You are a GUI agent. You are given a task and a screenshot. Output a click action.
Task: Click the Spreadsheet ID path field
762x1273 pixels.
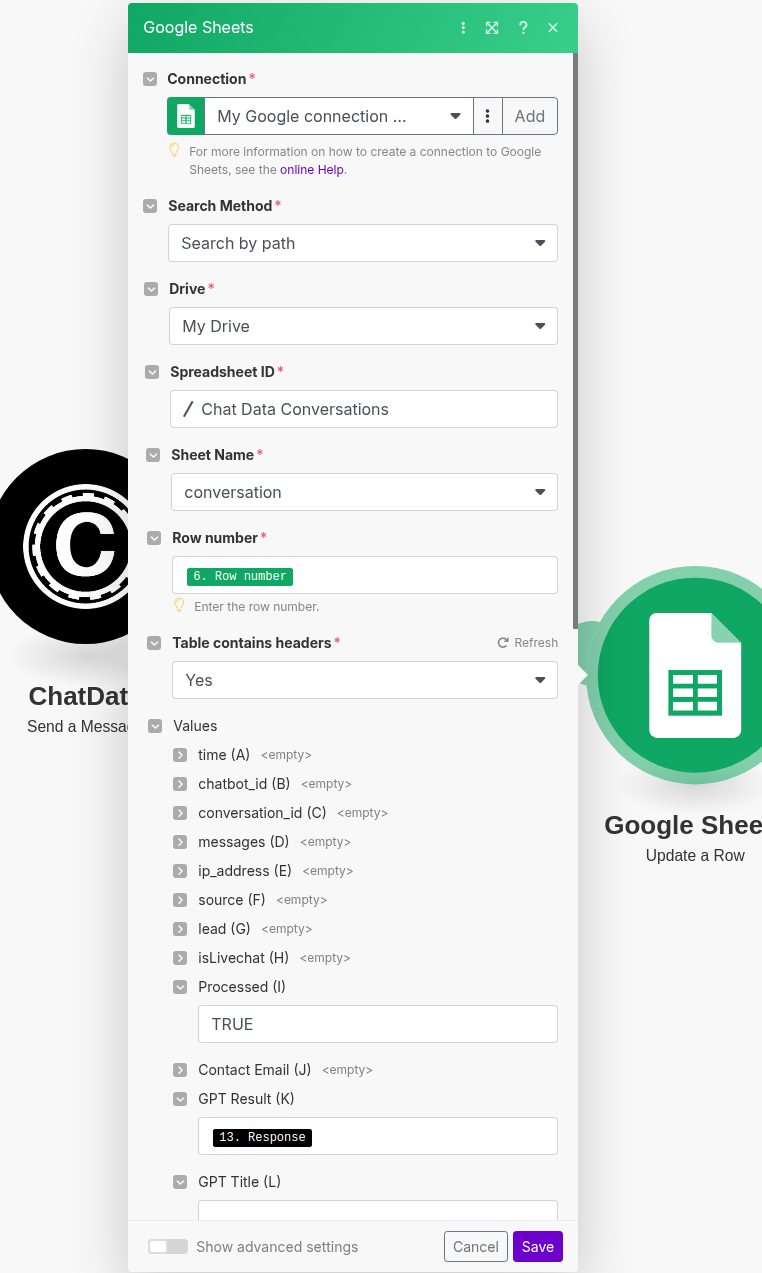click(364, 409)
